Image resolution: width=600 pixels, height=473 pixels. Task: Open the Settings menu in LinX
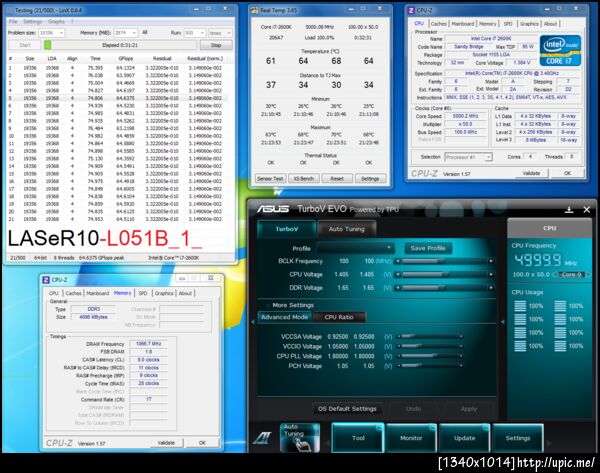pos(33,21)
